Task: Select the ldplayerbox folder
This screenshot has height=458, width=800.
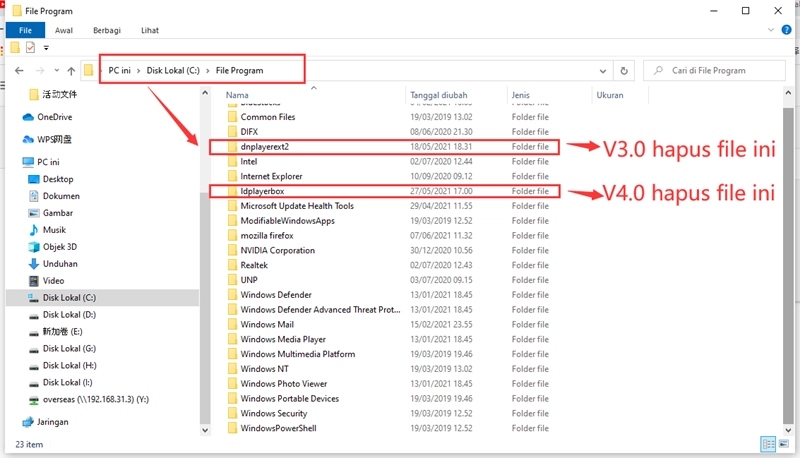Action: pyautogui.click(x=262, y=191)
